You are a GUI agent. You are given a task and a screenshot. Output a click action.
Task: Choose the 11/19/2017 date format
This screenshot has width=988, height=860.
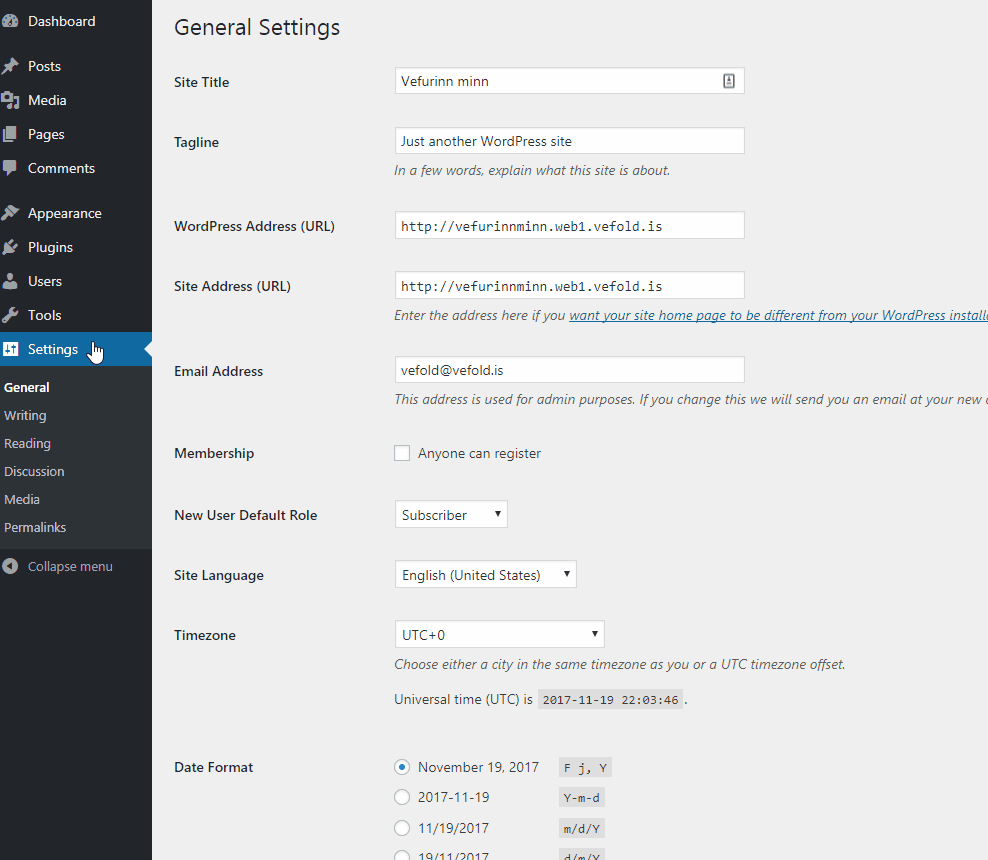tap(402, 828)
